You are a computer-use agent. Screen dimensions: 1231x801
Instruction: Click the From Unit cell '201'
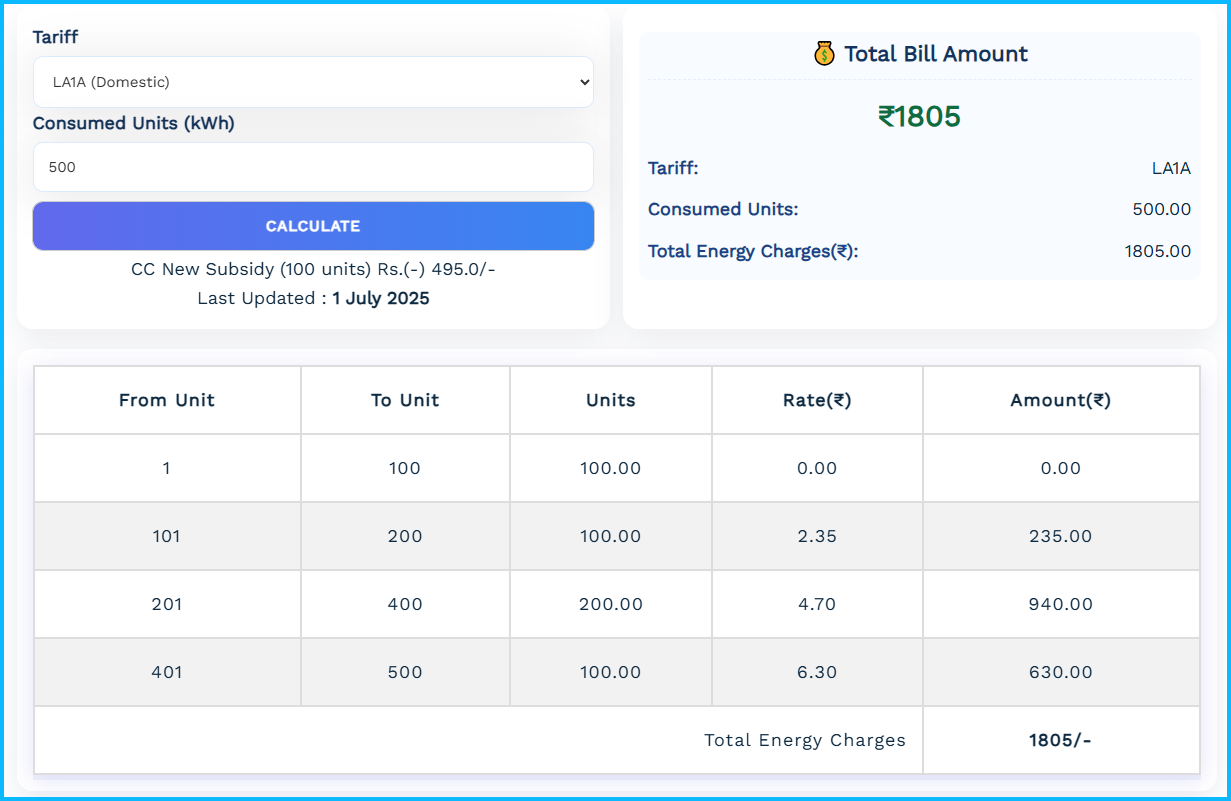[x=167, y=604]
